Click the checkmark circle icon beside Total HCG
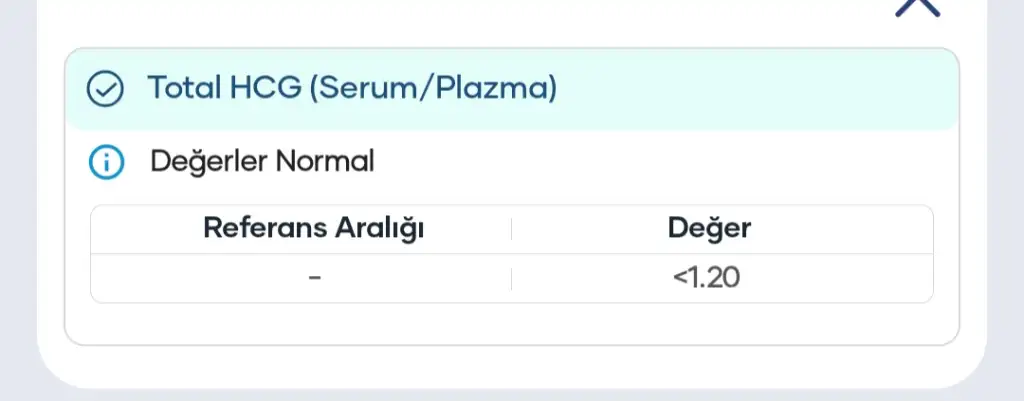Screen dimensions: 1024x401 click(x=104, y=89)
